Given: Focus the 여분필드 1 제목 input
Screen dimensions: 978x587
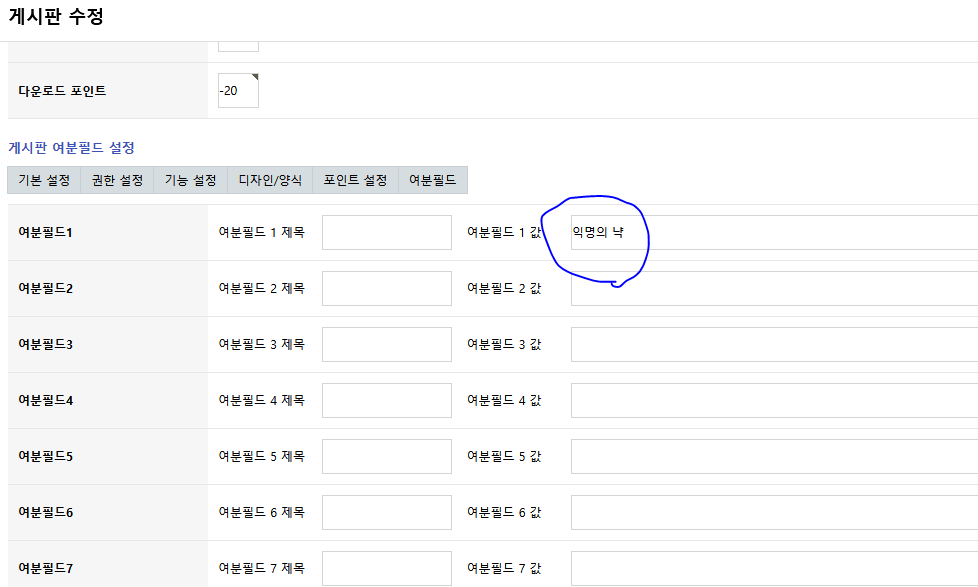Looking at the screenshot, I should coord(386,233).
